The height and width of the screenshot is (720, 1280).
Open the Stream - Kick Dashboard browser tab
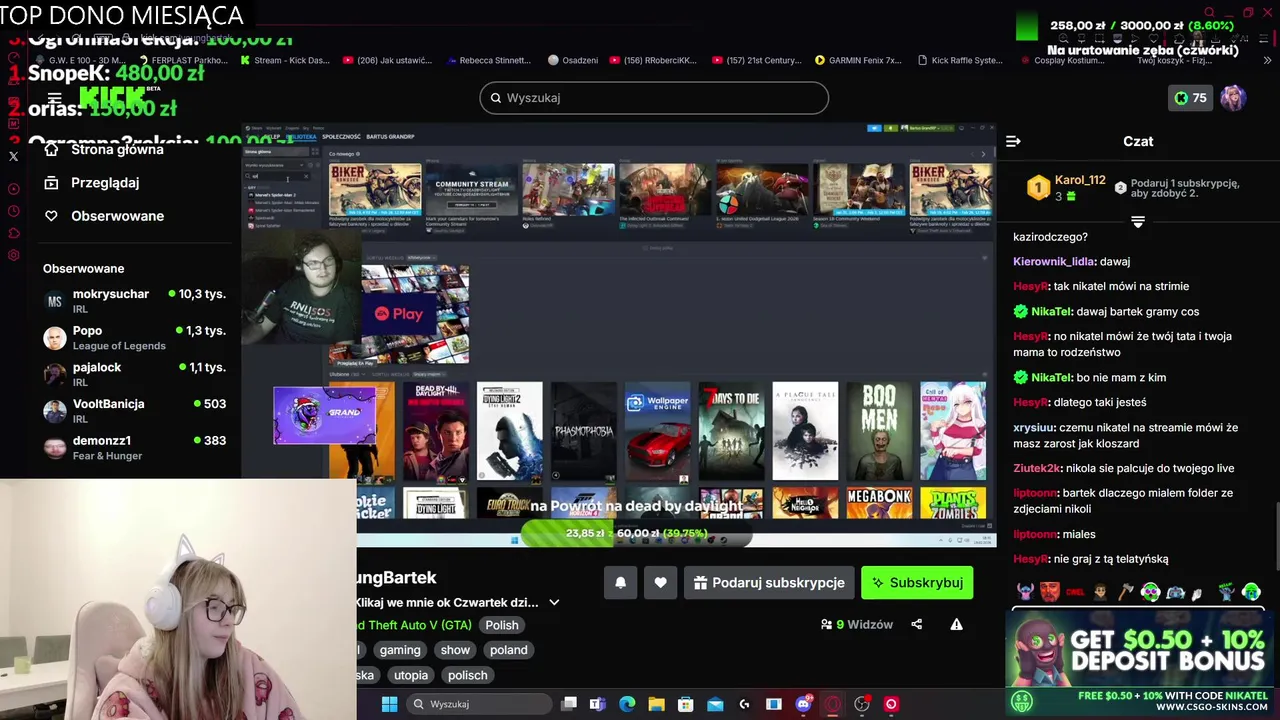(284, 60)
